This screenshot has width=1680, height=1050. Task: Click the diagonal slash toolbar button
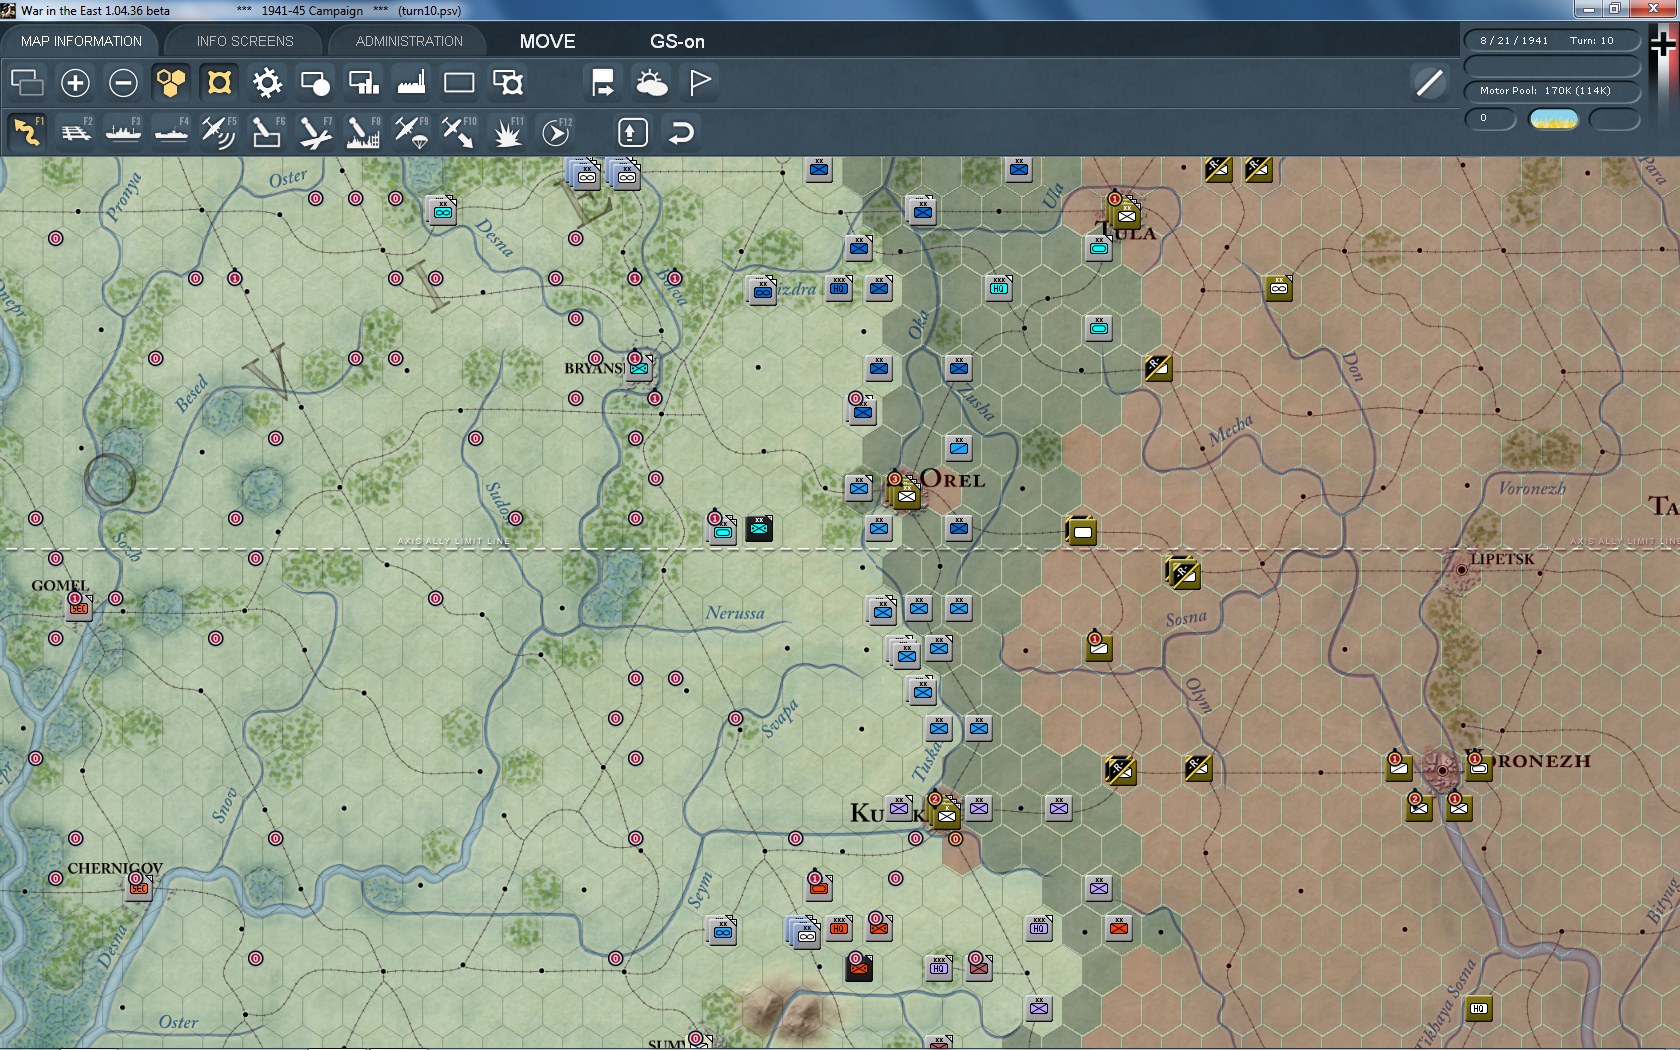[x=1429, y=82]
